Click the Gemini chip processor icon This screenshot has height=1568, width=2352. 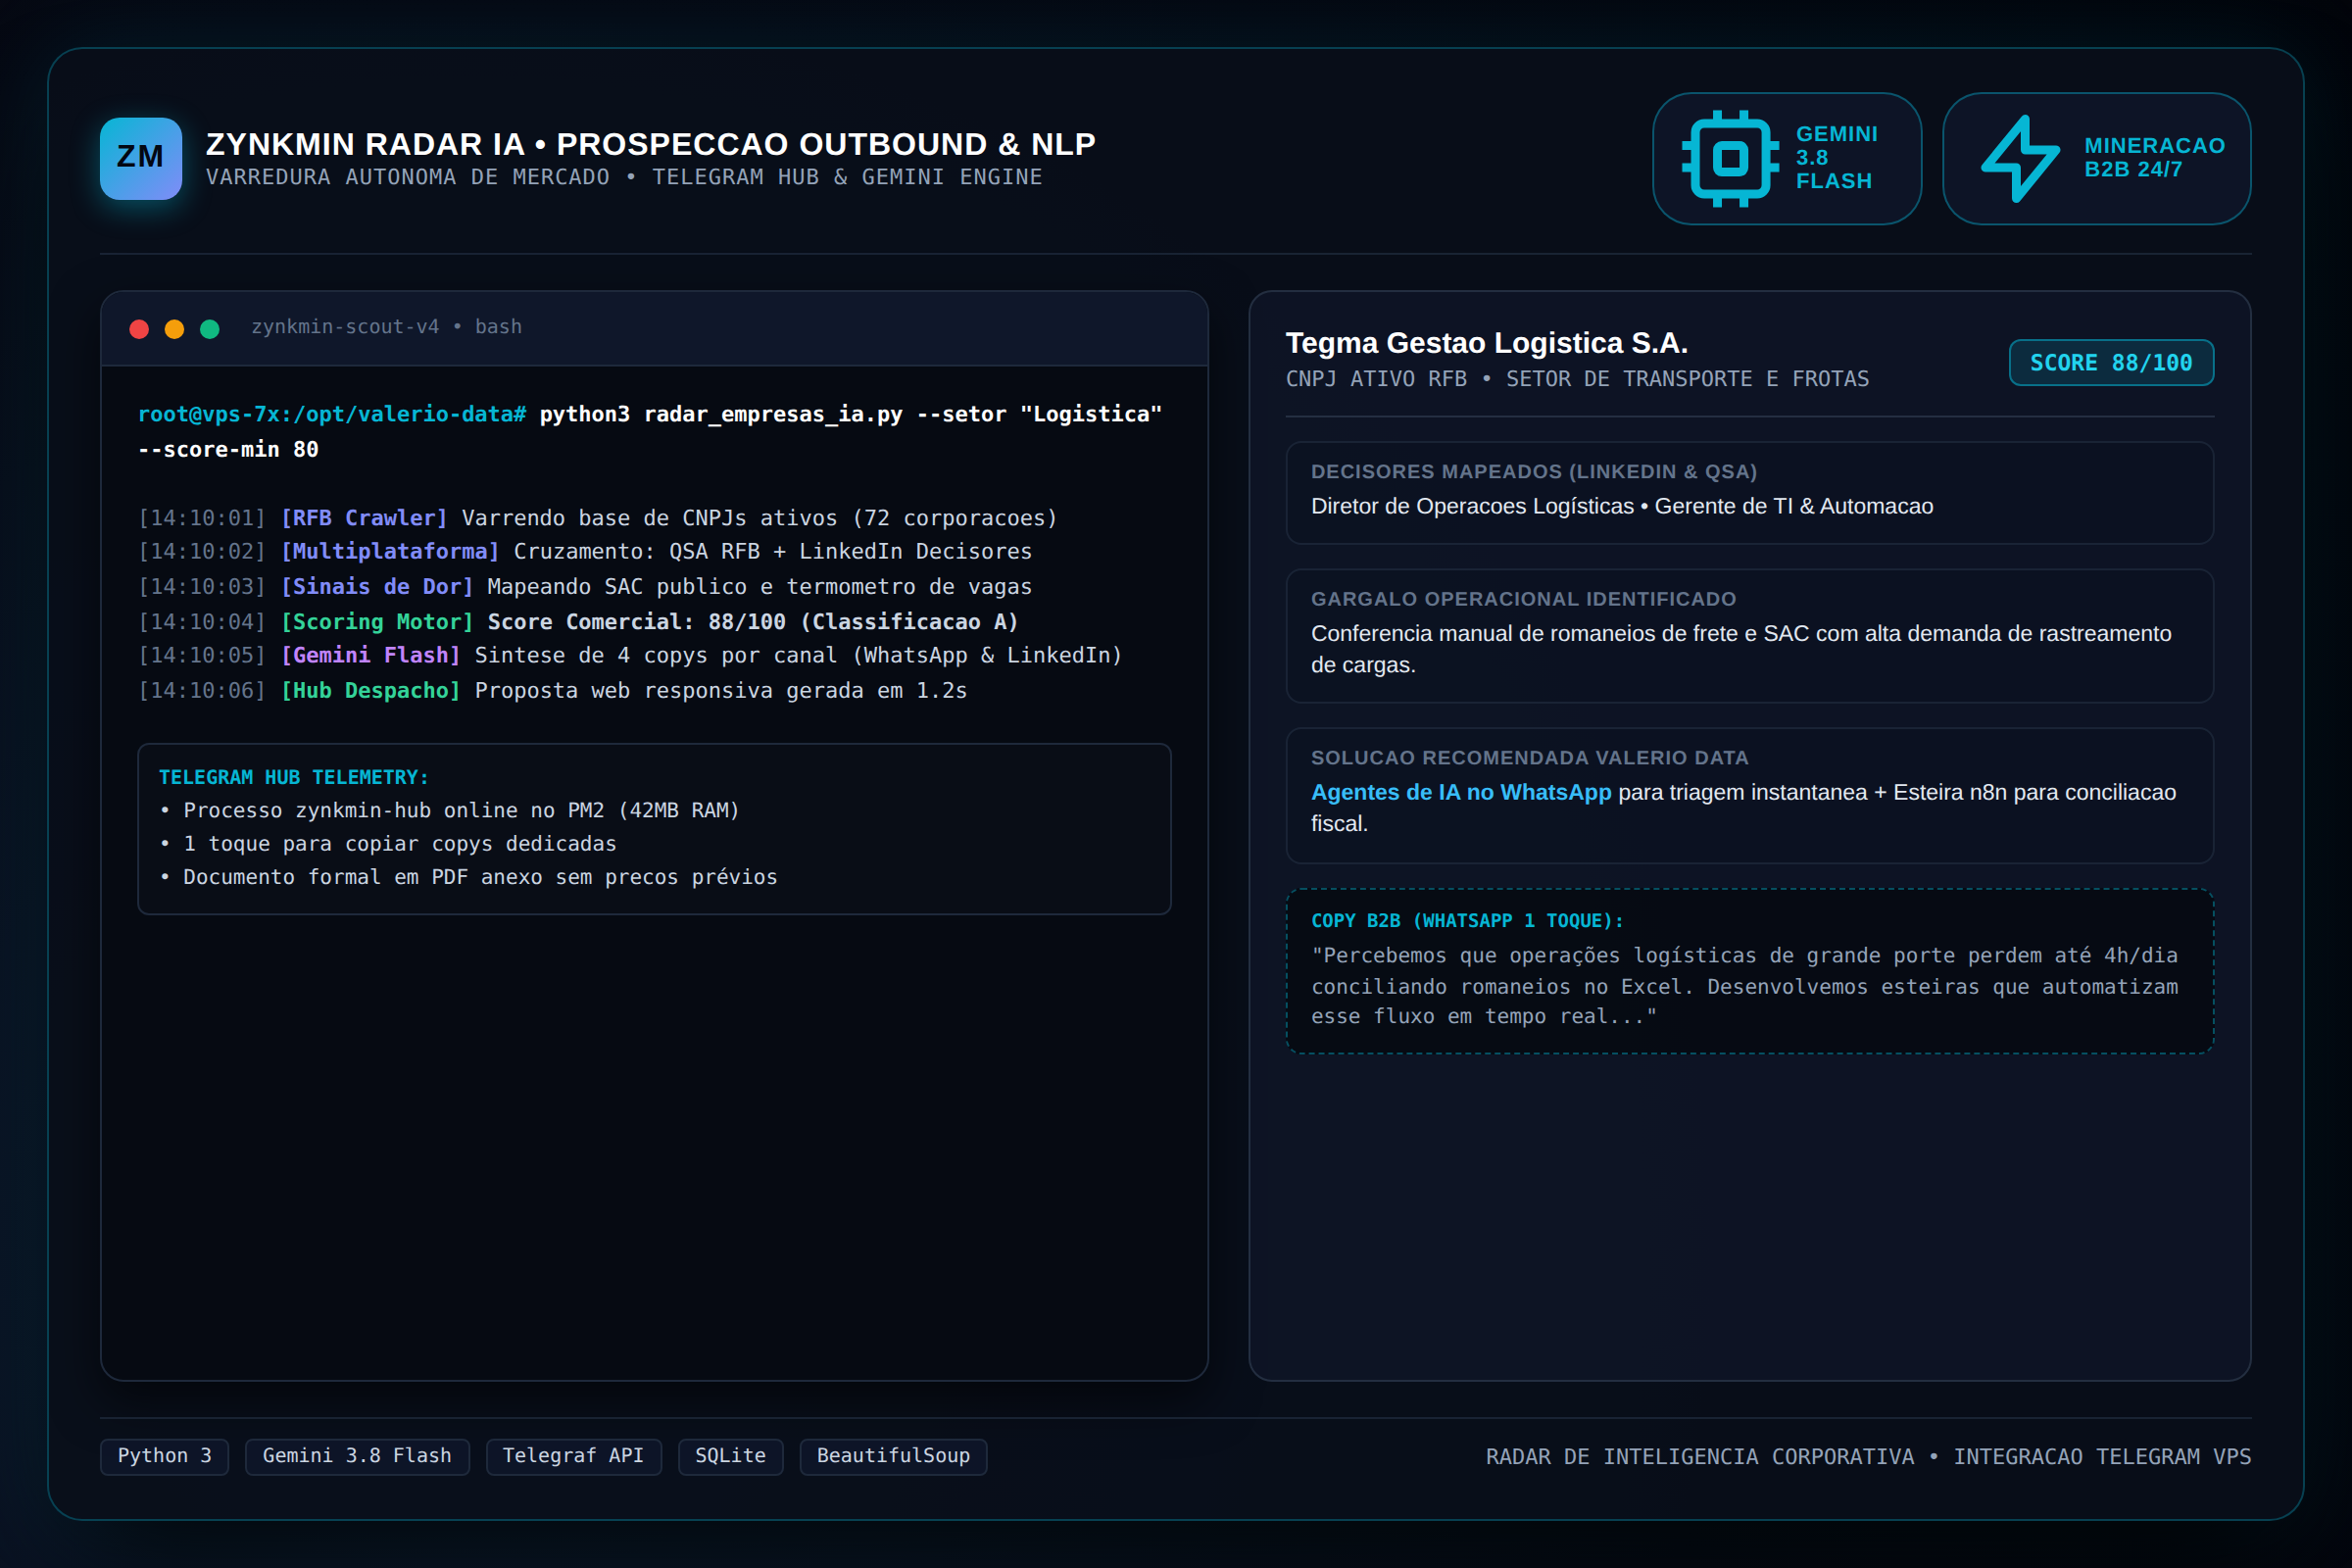click(1731, 158)
